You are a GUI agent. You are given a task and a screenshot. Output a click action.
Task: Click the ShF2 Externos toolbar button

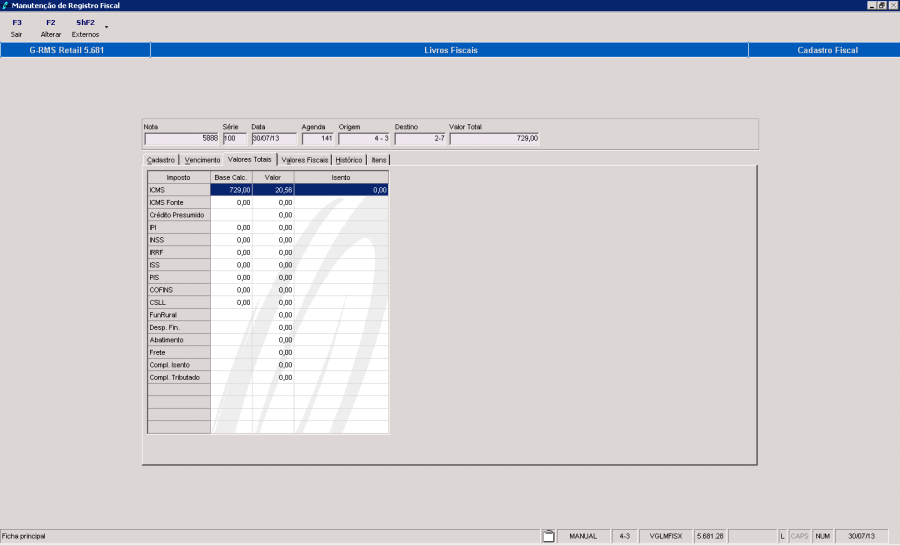[86, 28]
